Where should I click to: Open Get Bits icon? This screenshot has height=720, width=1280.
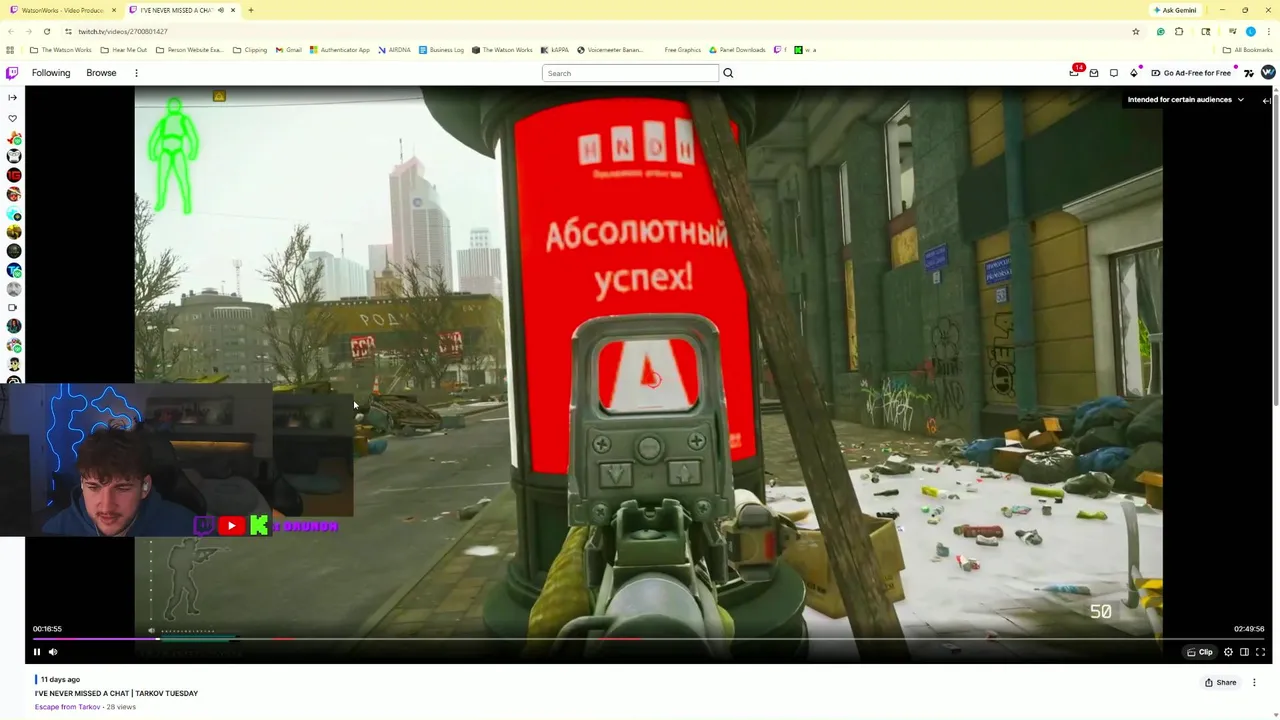[1134, 73]
